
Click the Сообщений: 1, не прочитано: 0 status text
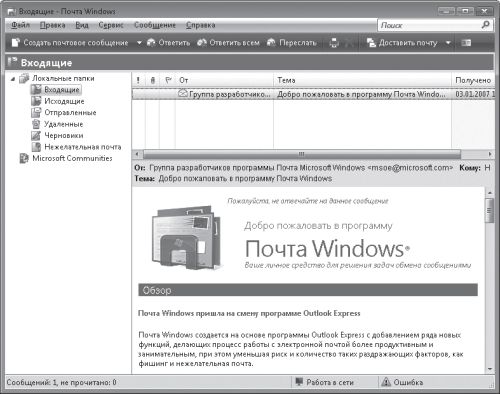[62, 382]
